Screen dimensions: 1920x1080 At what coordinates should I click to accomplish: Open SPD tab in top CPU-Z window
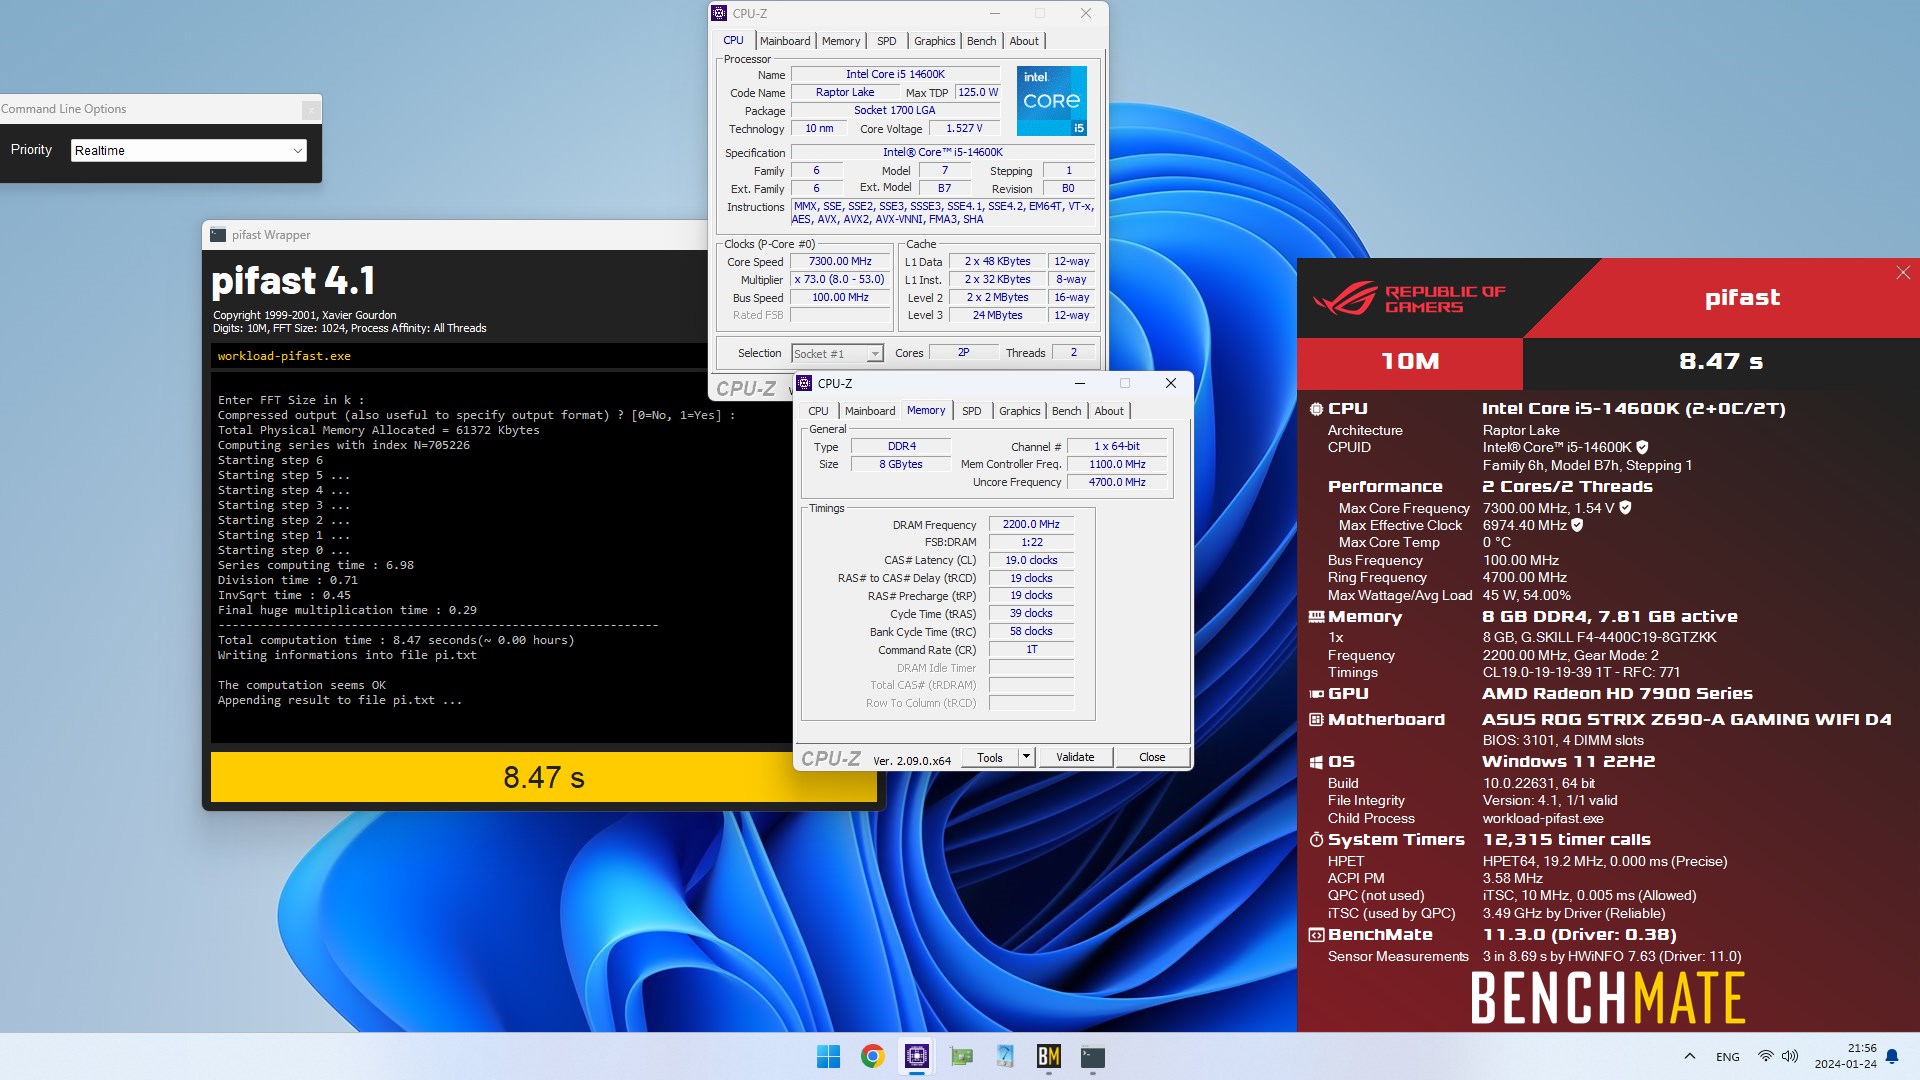887,41
